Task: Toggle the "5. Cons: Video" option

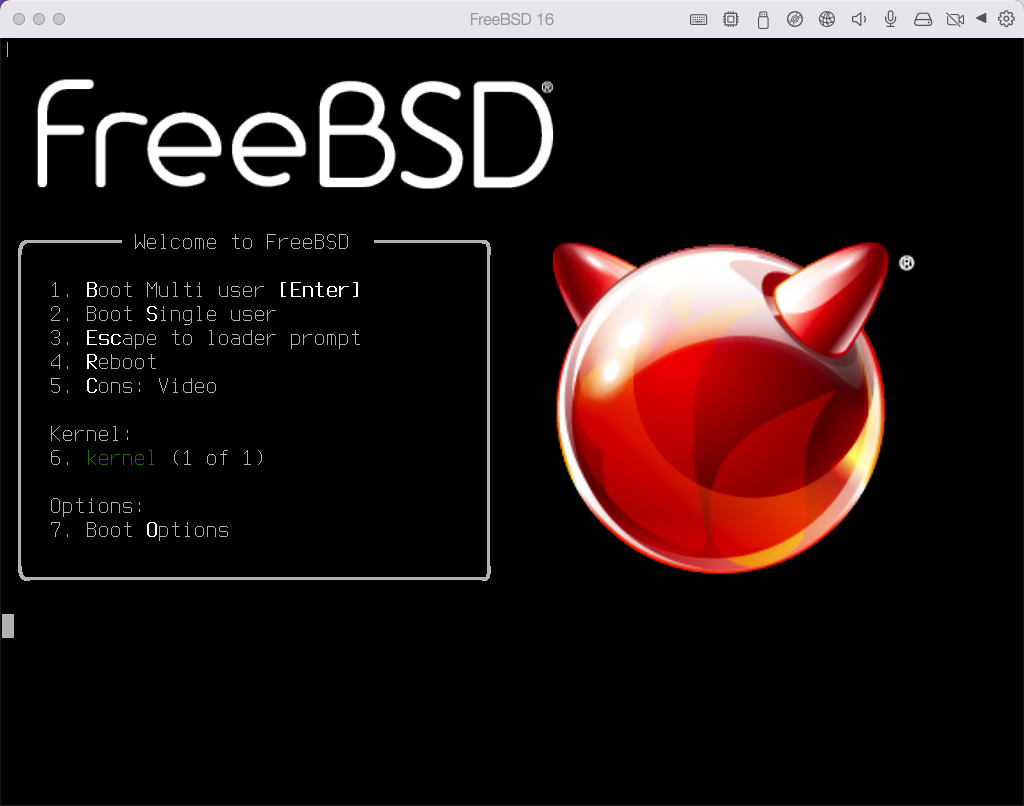Action: pos(133,386)
